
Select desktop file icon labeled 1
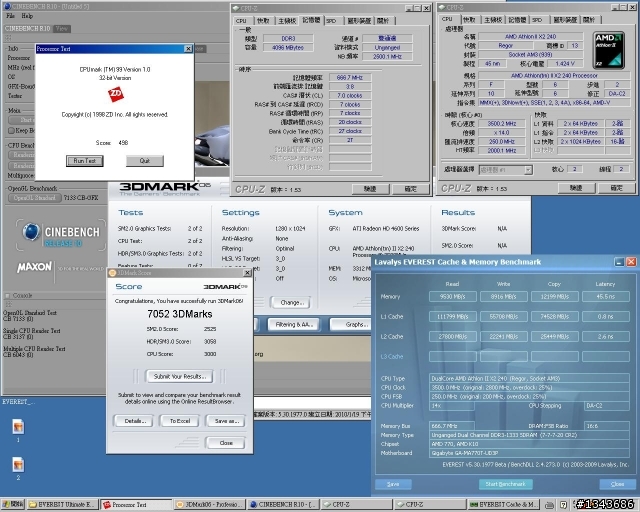coord(18,427)
